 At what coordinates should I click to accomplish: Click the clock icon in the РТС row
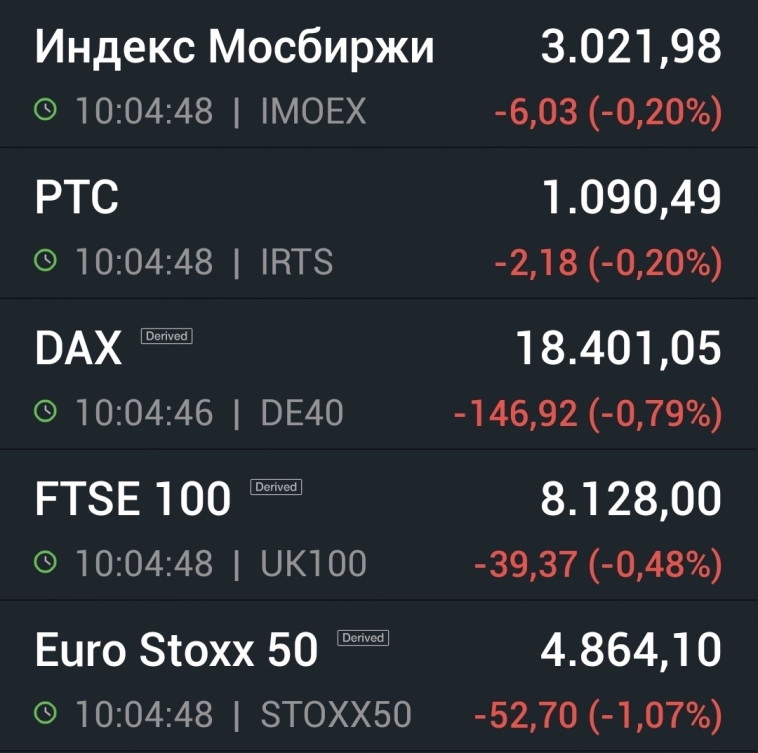click(45, 261)
